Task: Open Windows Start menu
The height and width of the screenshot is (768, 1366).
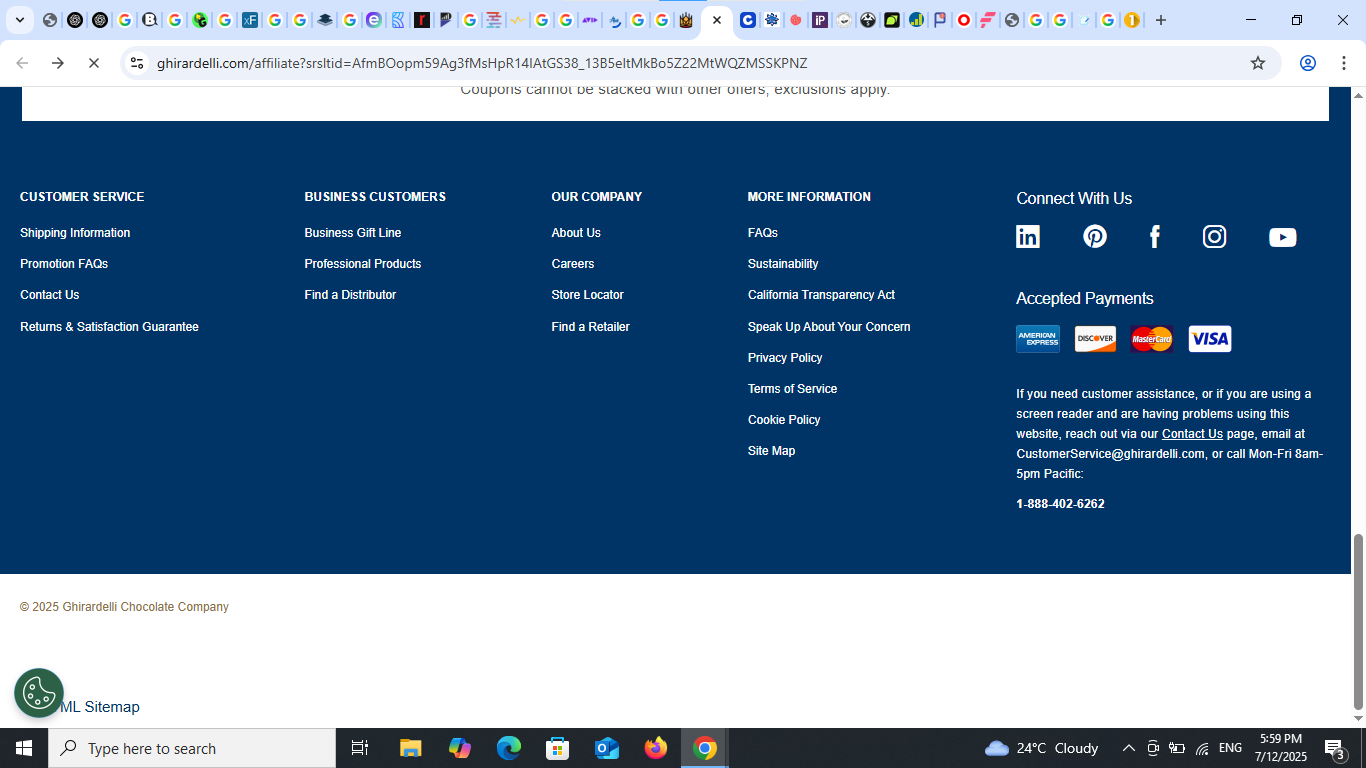Action: pos(24,748)
